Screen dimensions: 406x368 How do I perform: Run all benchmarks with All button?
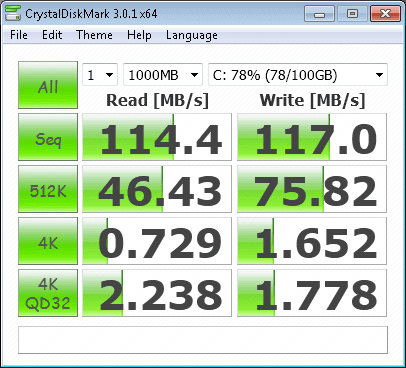click(x=48, y=85)
